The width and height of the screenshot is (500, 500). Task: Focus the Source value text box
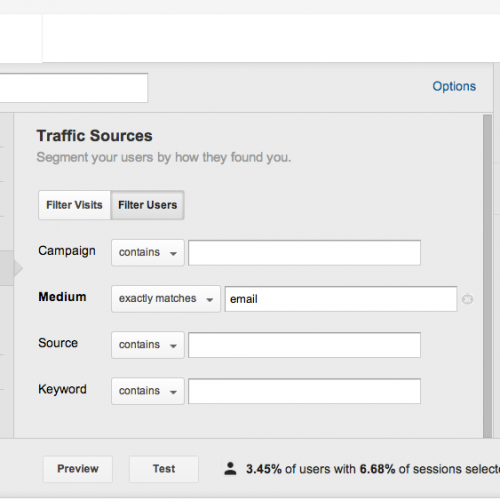pos(304,345)
